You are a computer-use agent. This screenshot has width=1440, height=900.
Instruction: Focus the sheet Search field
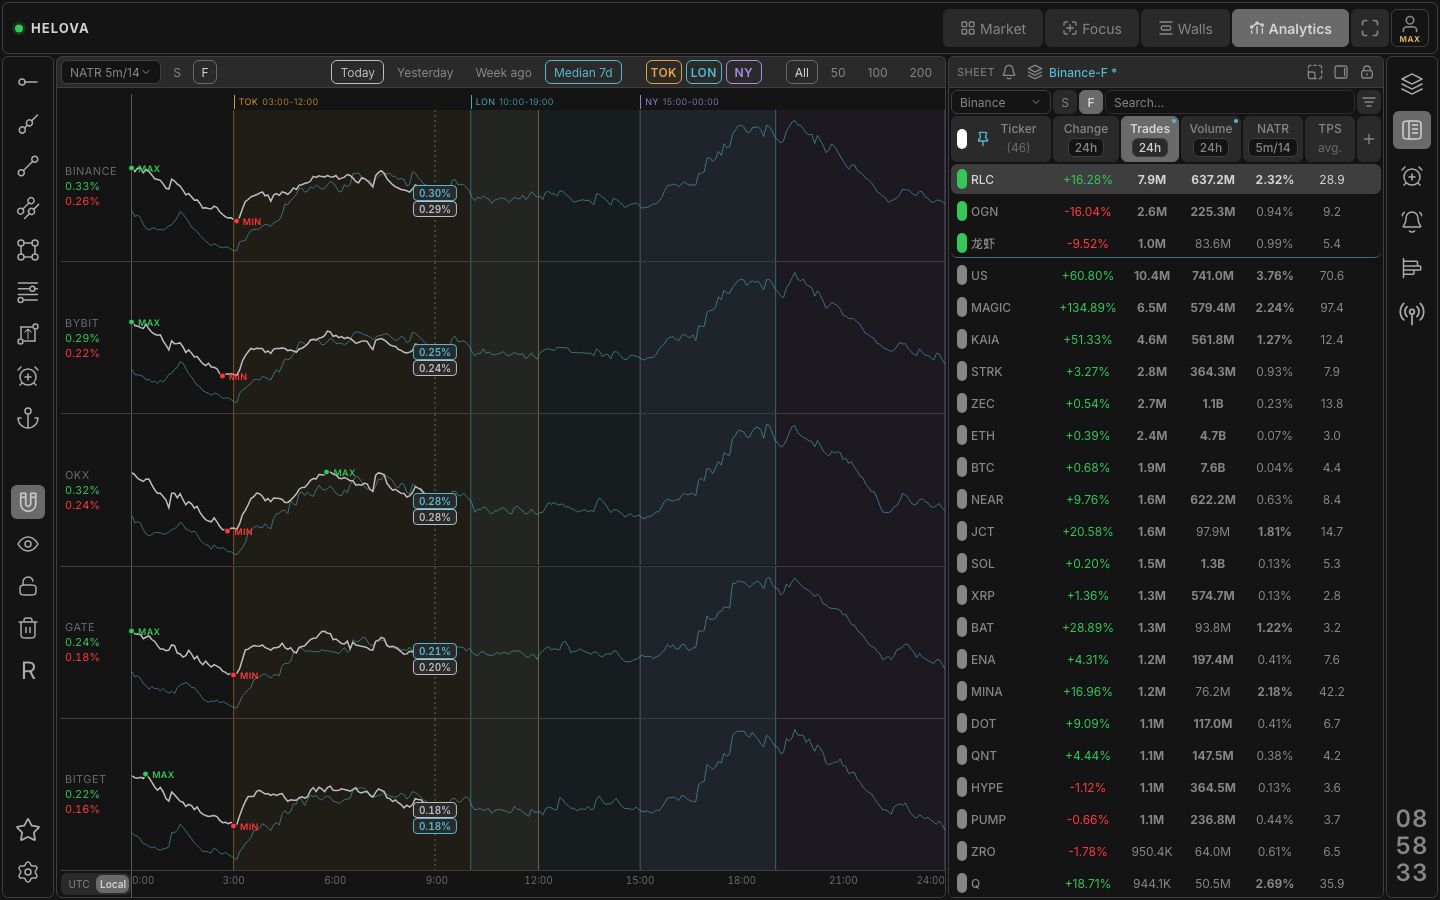[1229, 102]
